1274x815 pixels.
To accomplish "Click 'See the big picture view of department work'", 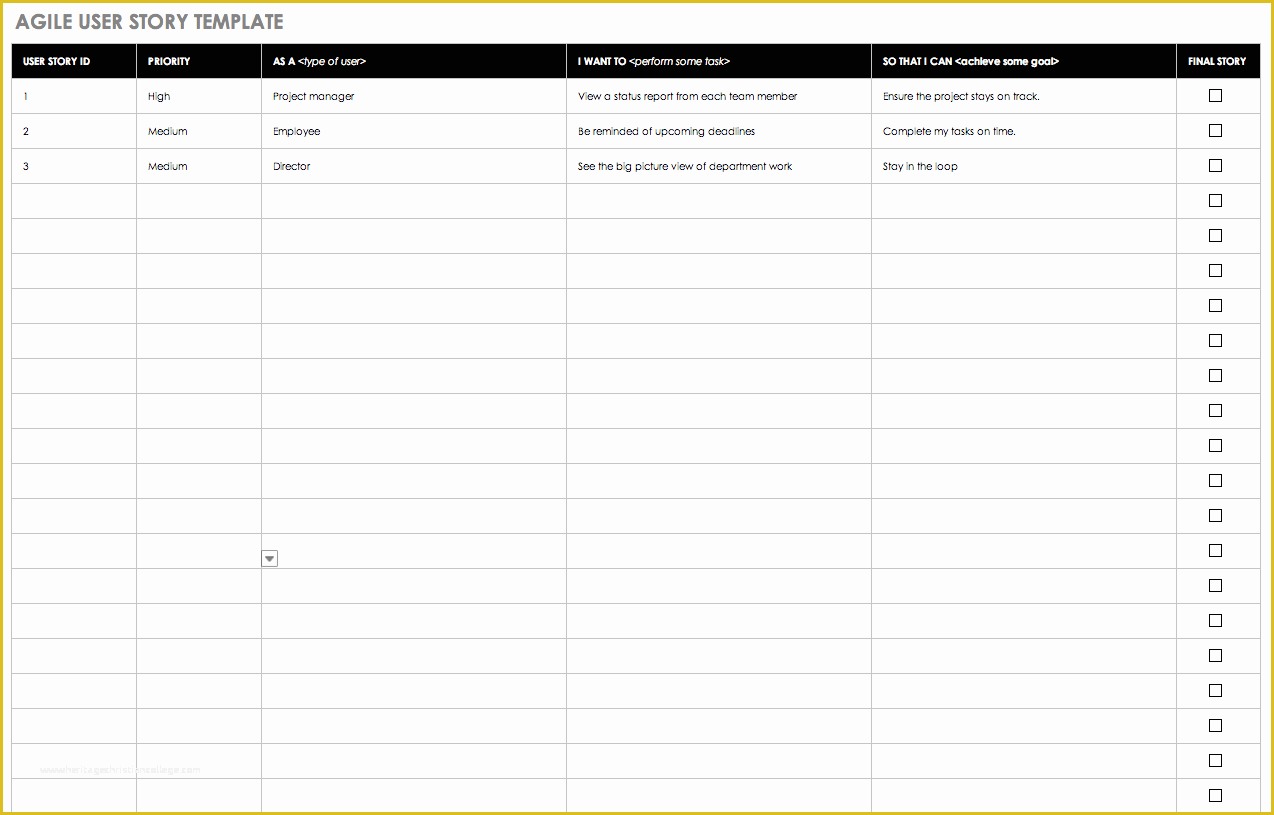I will [x=719, y=166].
